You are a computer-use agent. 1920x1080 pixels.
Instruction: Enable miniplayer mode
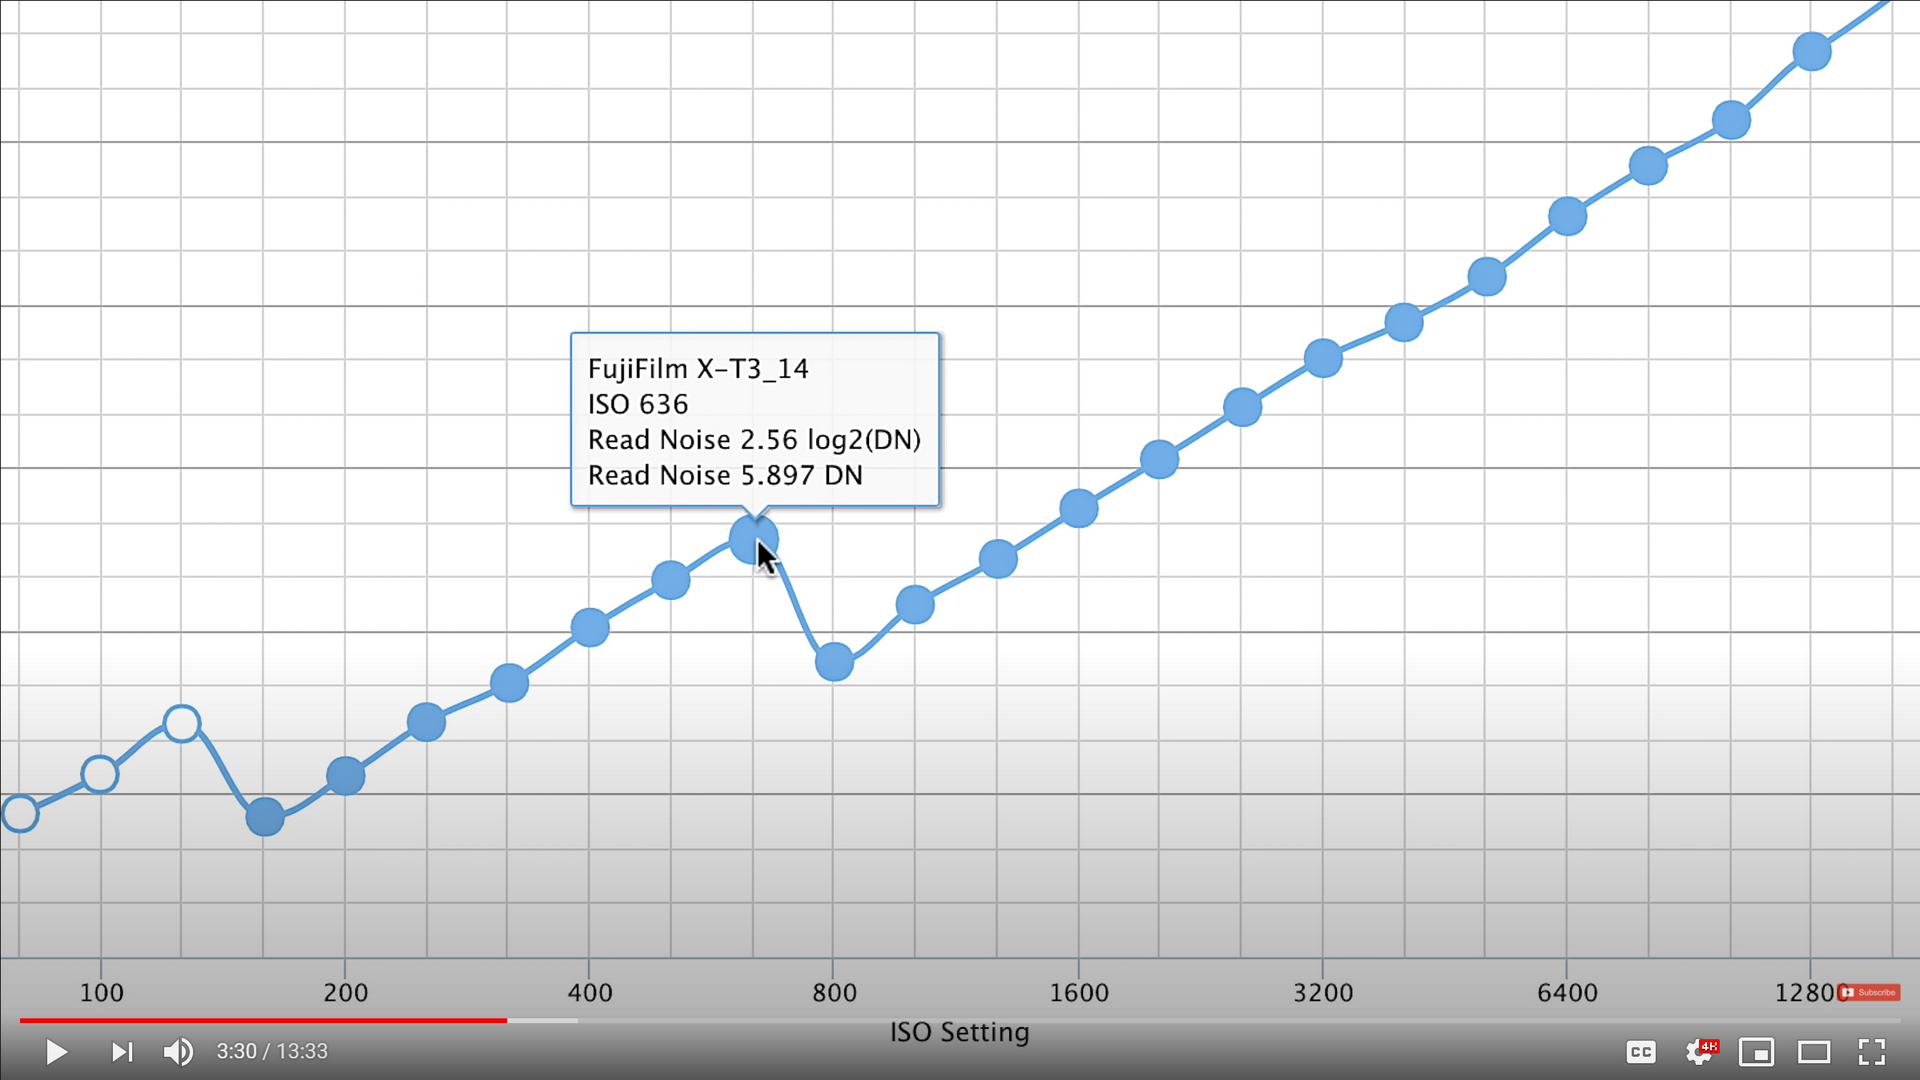[x=1756, y=1051]
